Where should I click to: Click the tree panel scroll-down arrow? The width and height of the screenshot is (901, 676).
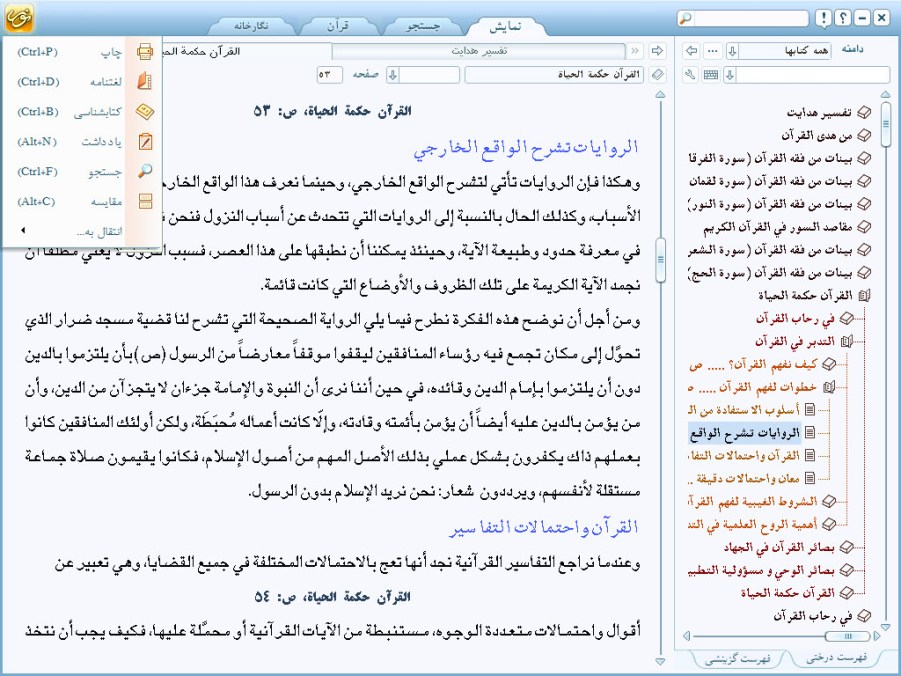[885, 627]
